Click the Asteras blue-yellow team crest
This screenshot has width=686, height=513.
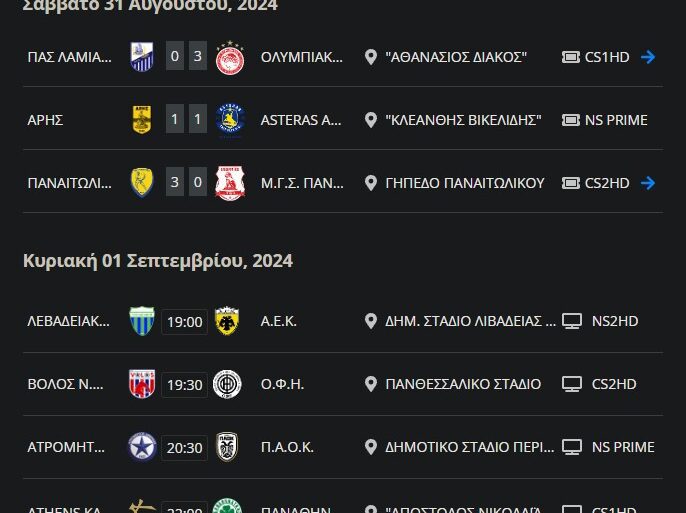click(230, 120)
